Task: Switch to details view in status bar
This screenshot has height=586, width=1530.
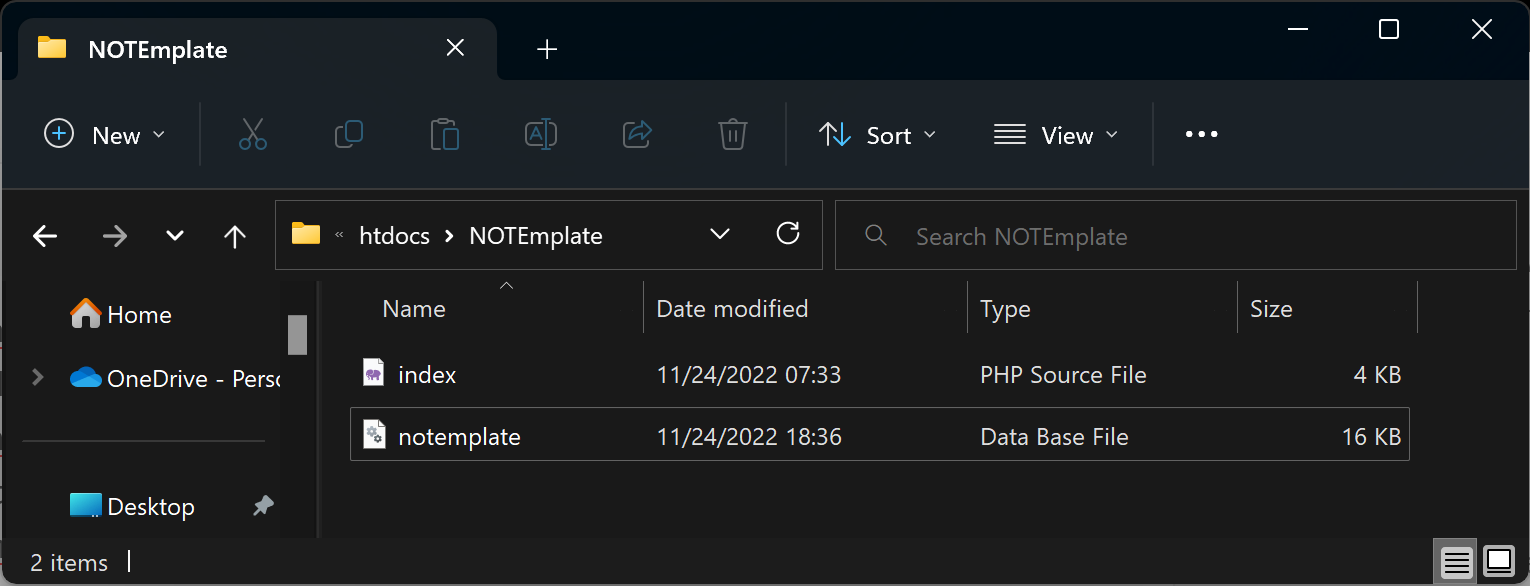Action: point(1455,561)
